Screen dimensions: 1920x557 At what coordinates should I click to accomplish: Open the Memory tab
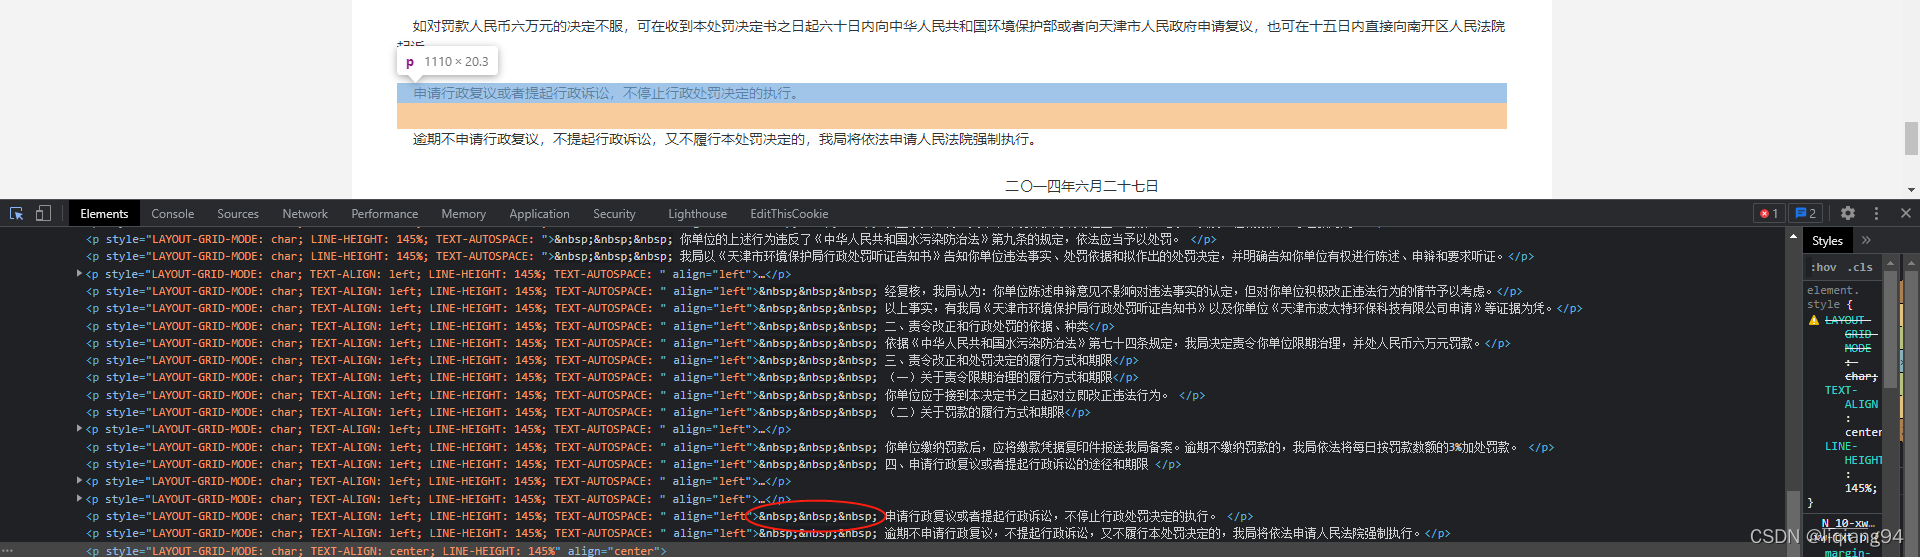coord(464,214)
